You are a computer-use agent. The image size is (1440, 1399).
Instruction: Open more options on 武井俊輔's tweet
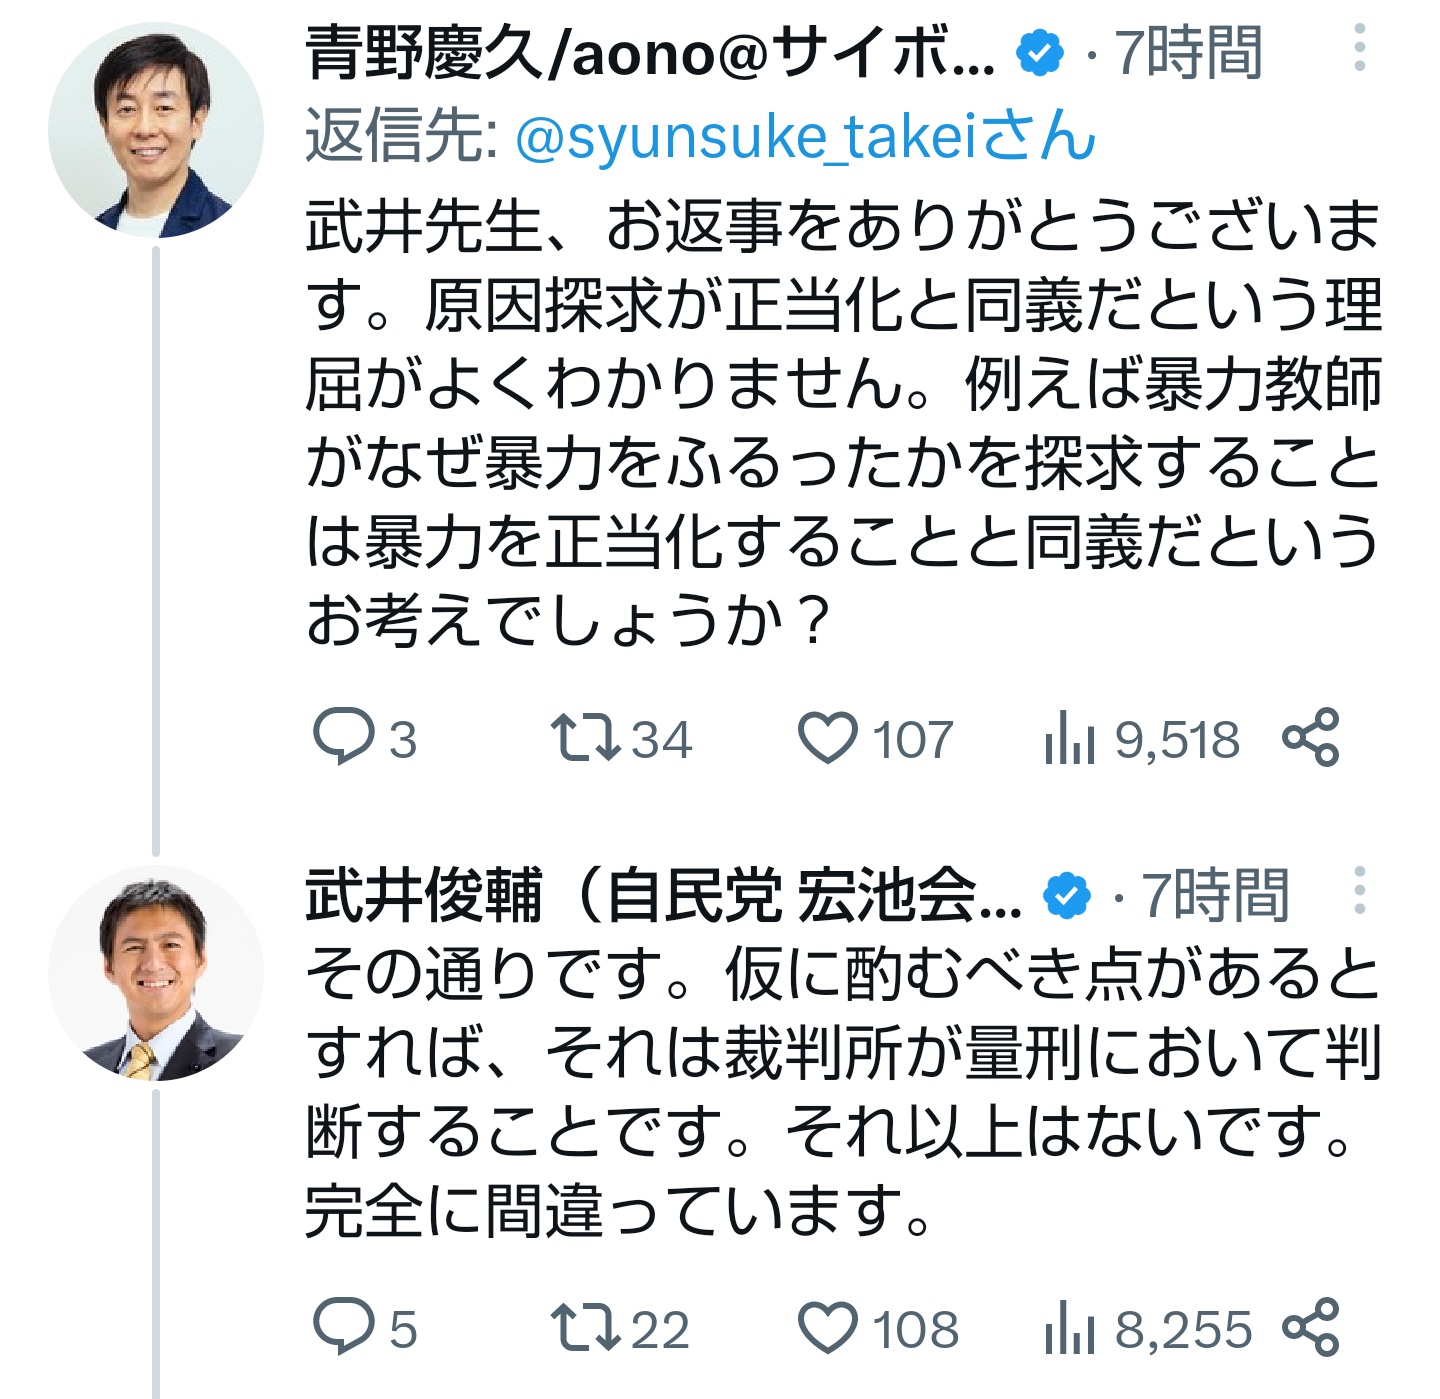pyautogui.click(x=1359, y=890)
